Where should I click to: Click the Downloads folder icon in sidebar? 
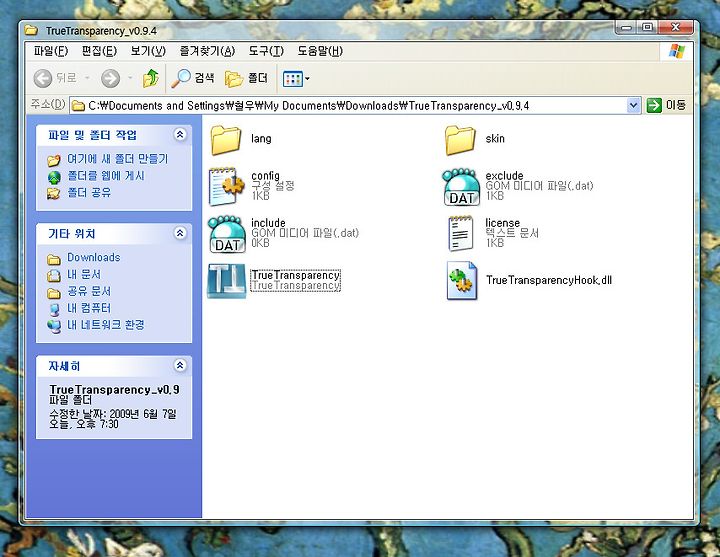tap(54, 259)
